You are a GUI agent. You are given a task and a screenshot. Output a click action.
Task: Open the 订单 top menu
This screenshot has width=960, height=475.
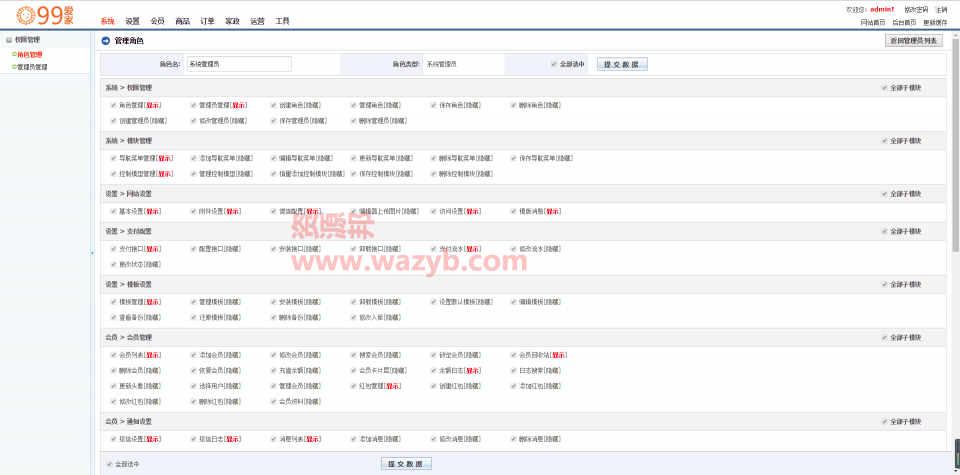(208, 21)
